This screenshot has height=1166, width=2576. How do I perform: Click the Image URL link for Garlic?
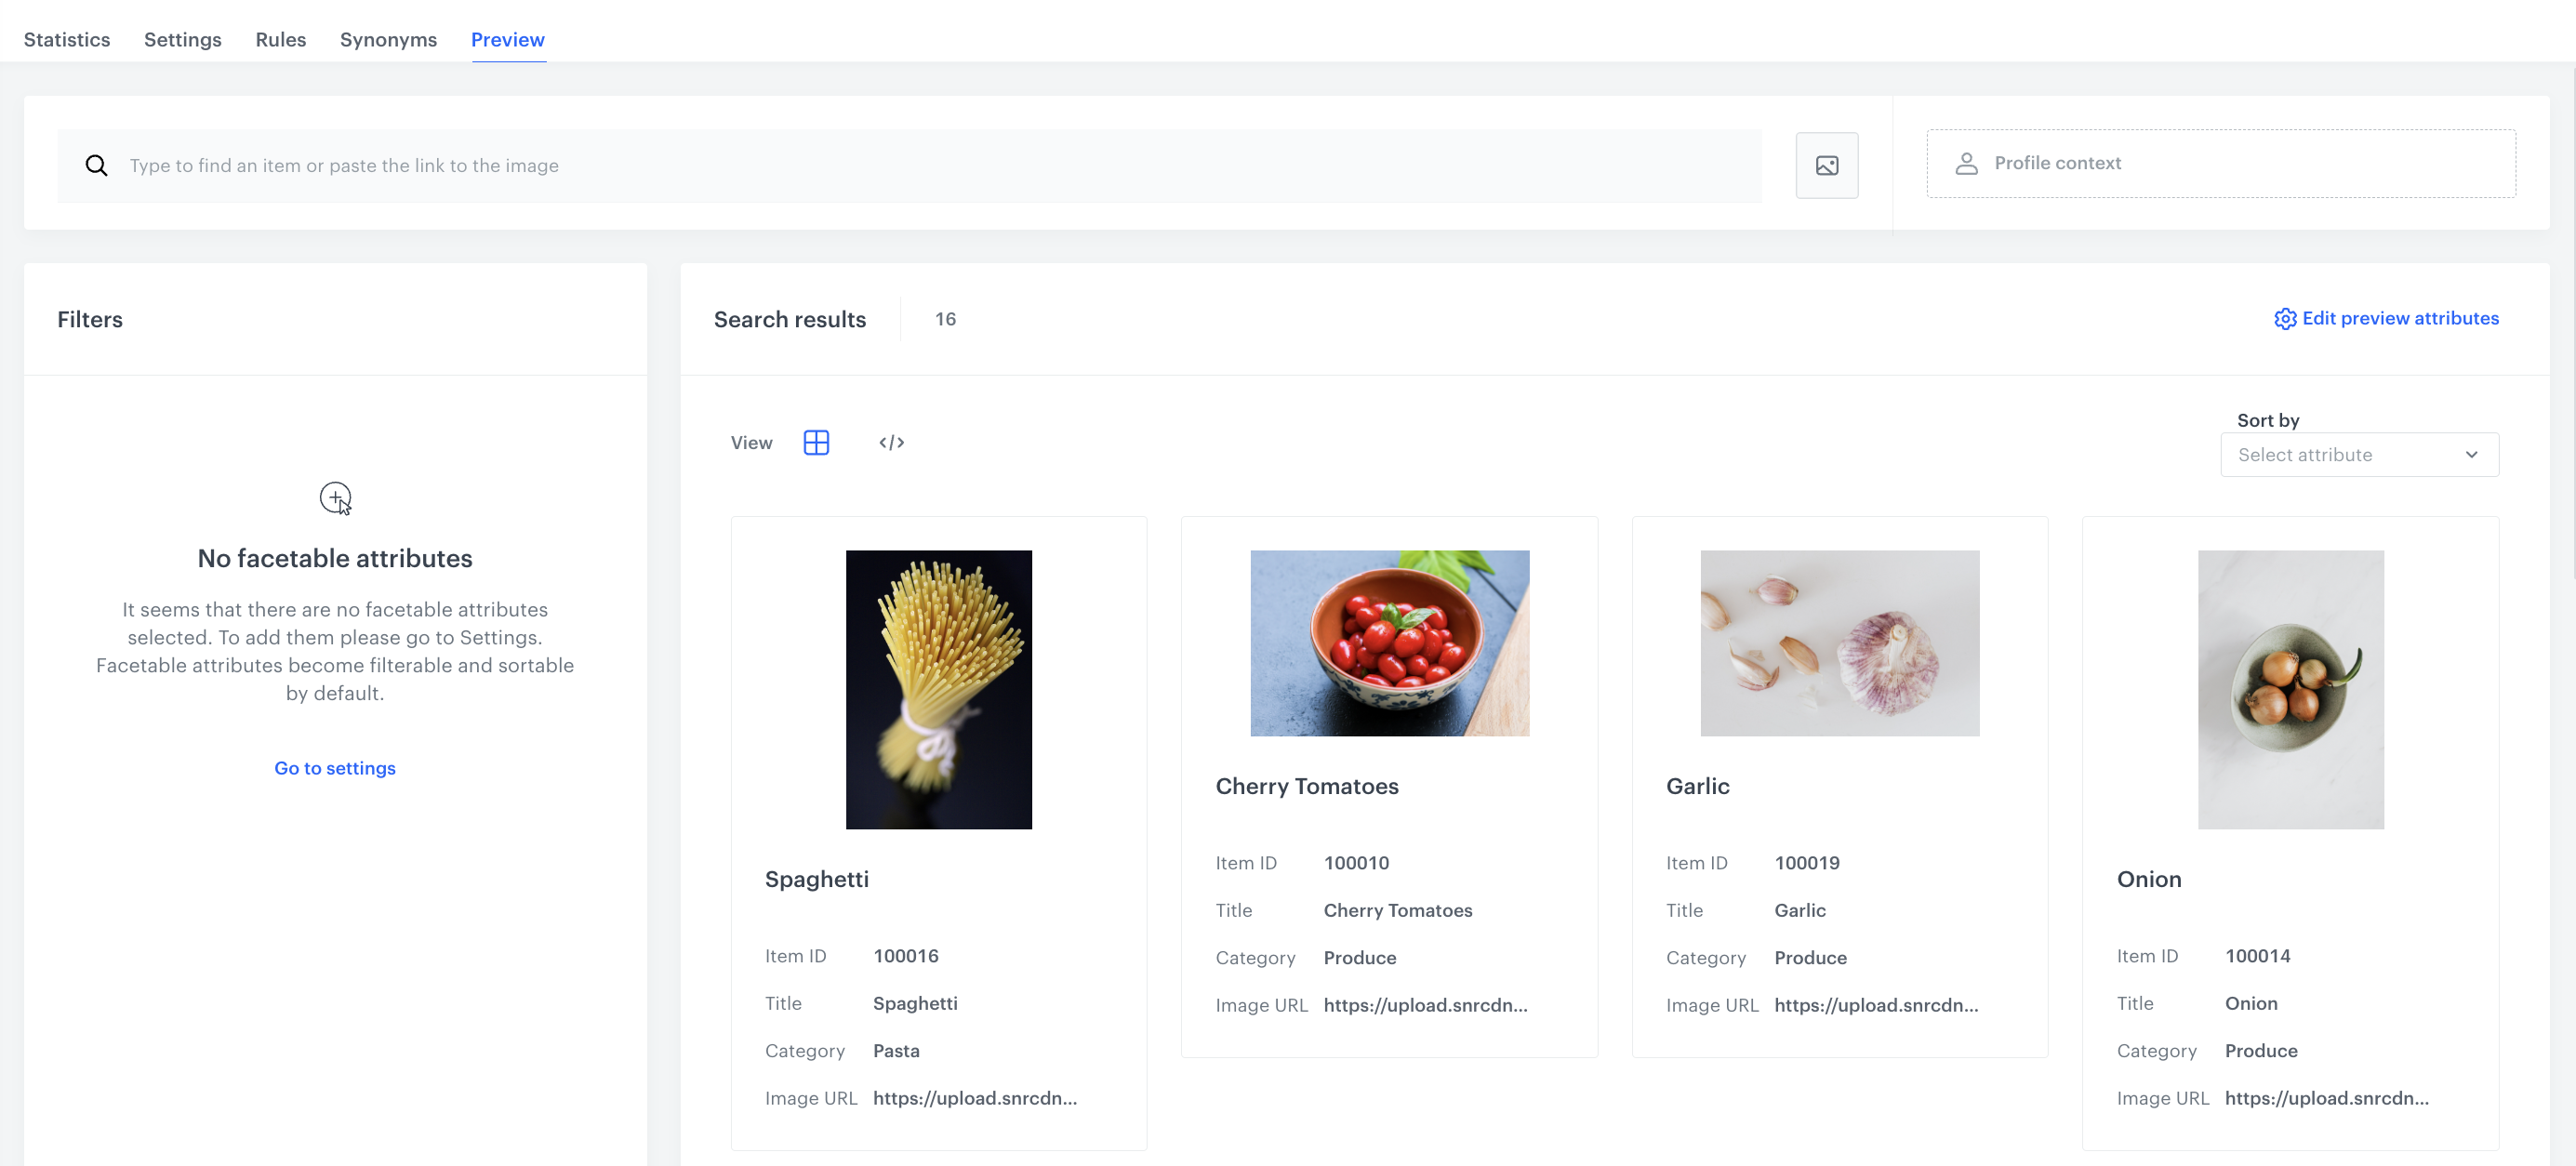pos(1875,1005)
